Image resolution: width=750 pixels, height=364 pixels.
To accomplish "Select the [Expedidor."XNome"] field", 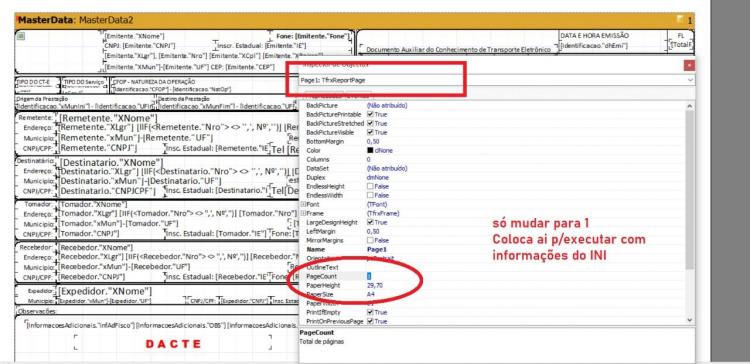I will 106,291.
